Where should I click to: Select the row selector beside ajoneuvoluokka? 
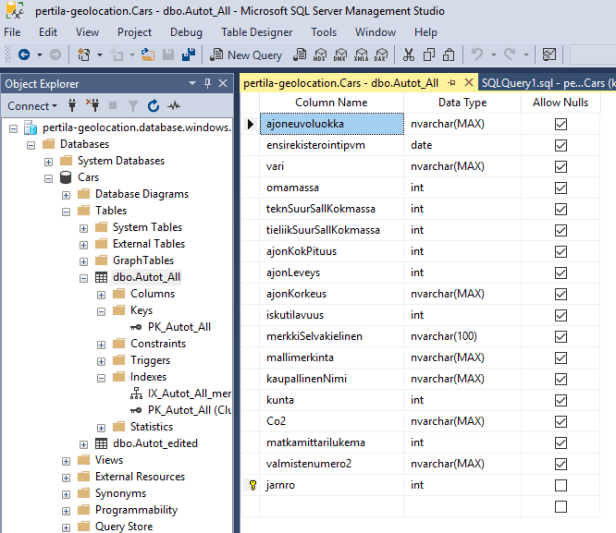click(250, 124)
